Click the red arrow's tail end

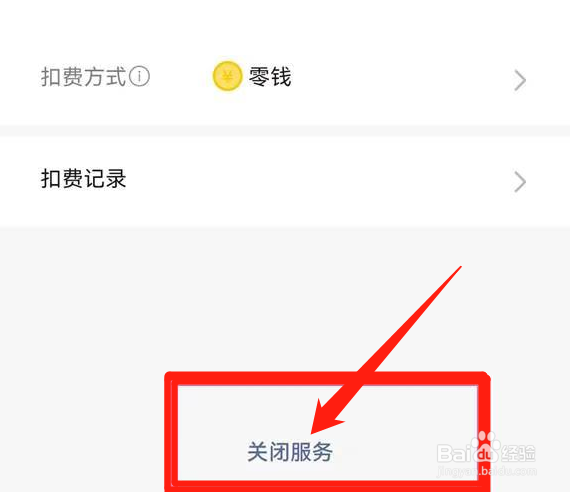click(457, 270)
